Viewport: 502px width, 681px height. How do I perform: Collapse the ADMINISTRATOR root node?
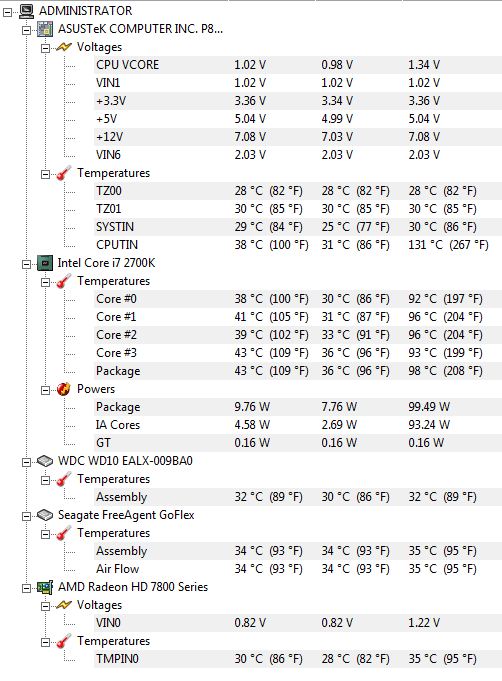click(x=8, y=12)
